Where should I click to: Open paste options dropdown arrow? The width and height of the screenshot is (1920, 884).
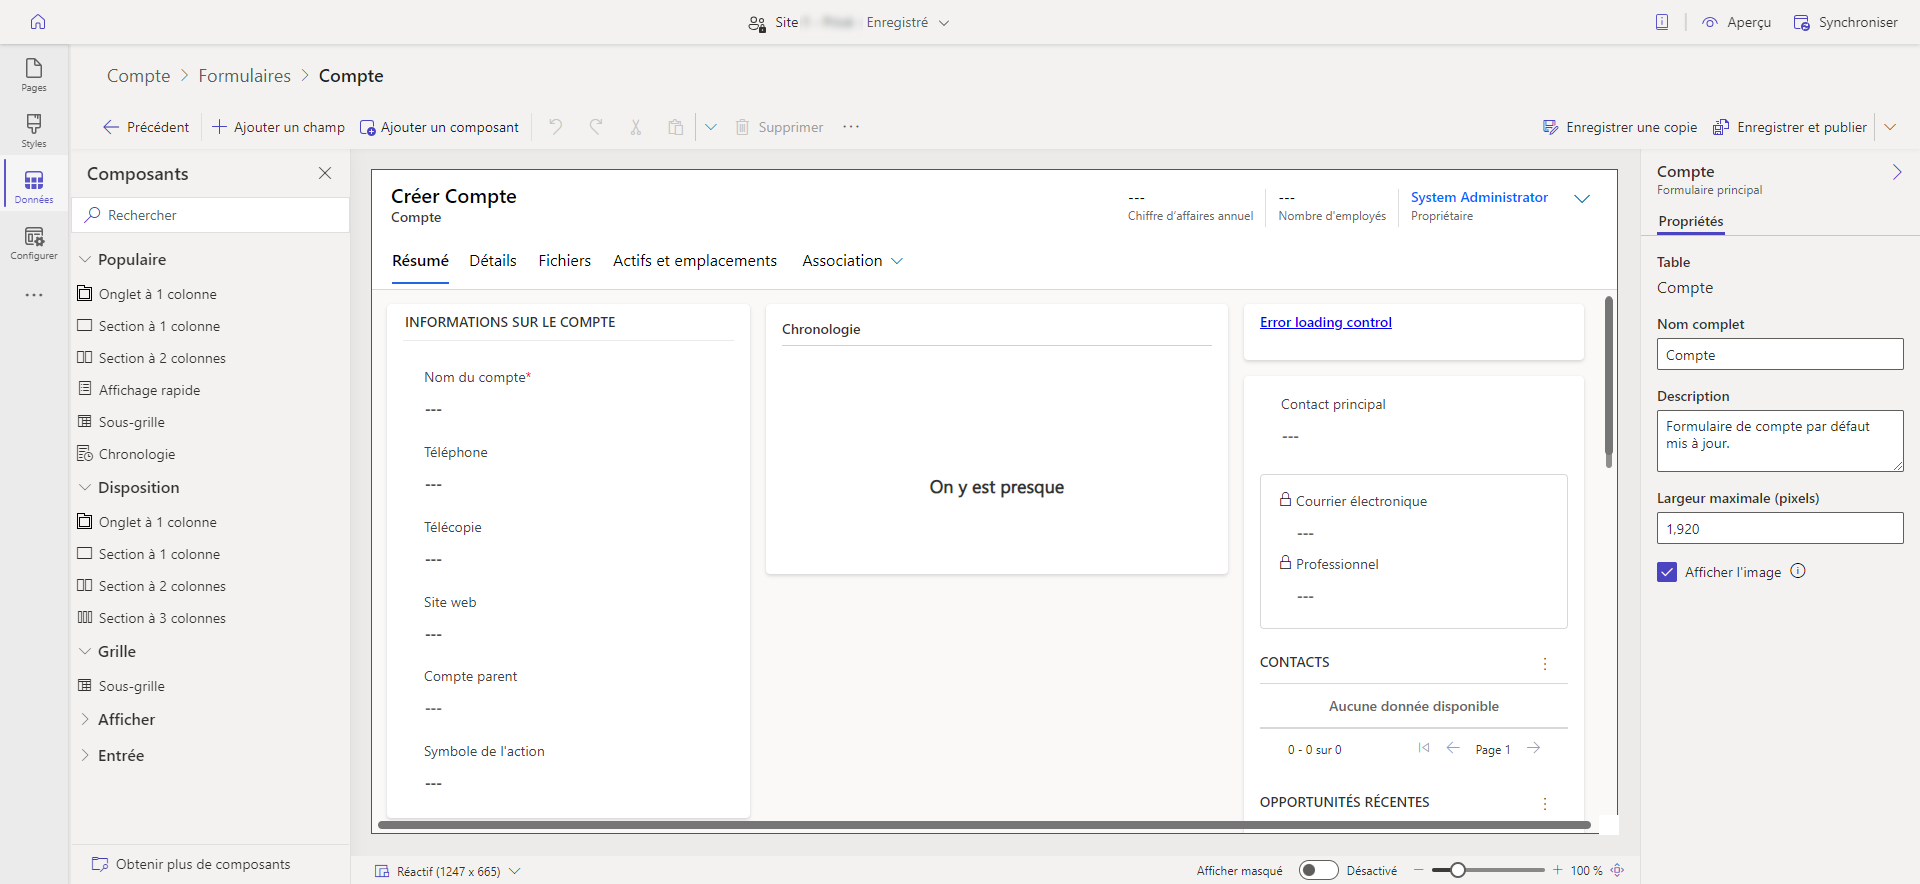coord(711,127)
